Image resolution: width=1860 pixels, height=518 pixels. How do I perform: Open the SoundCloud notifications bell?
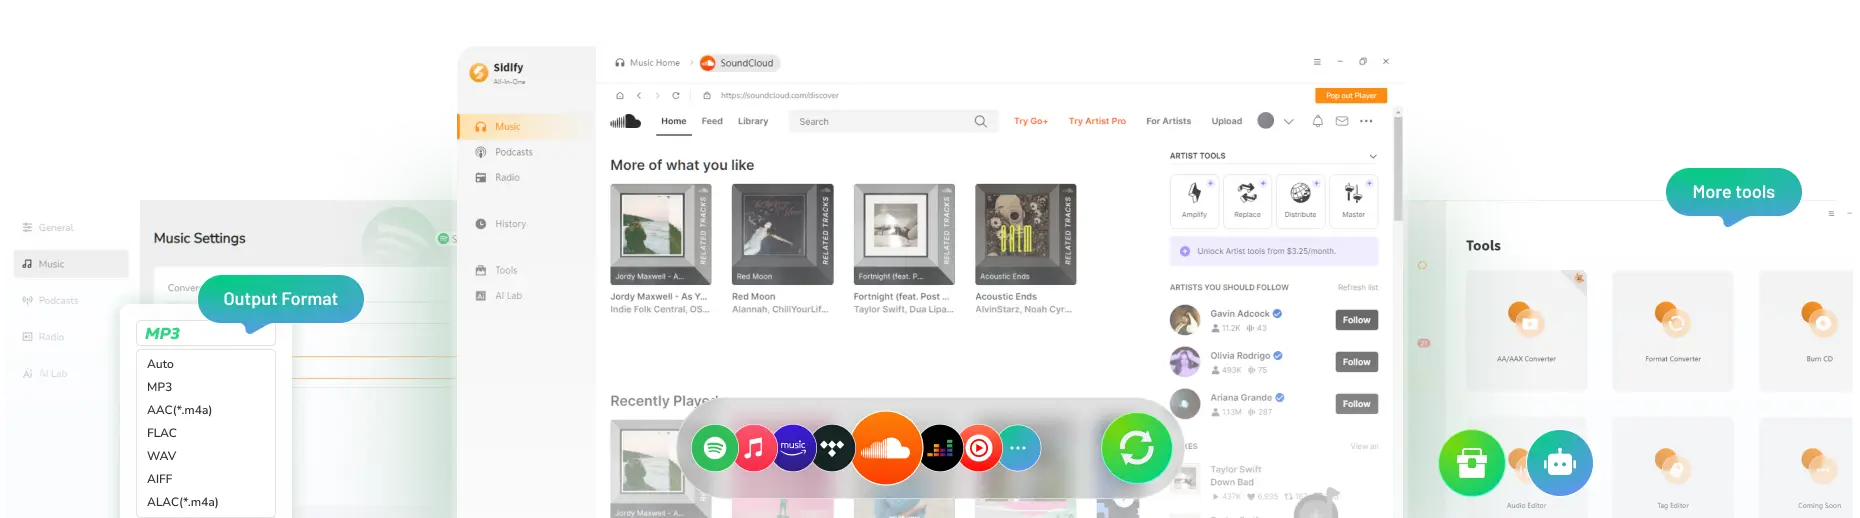click(1317, 121)
